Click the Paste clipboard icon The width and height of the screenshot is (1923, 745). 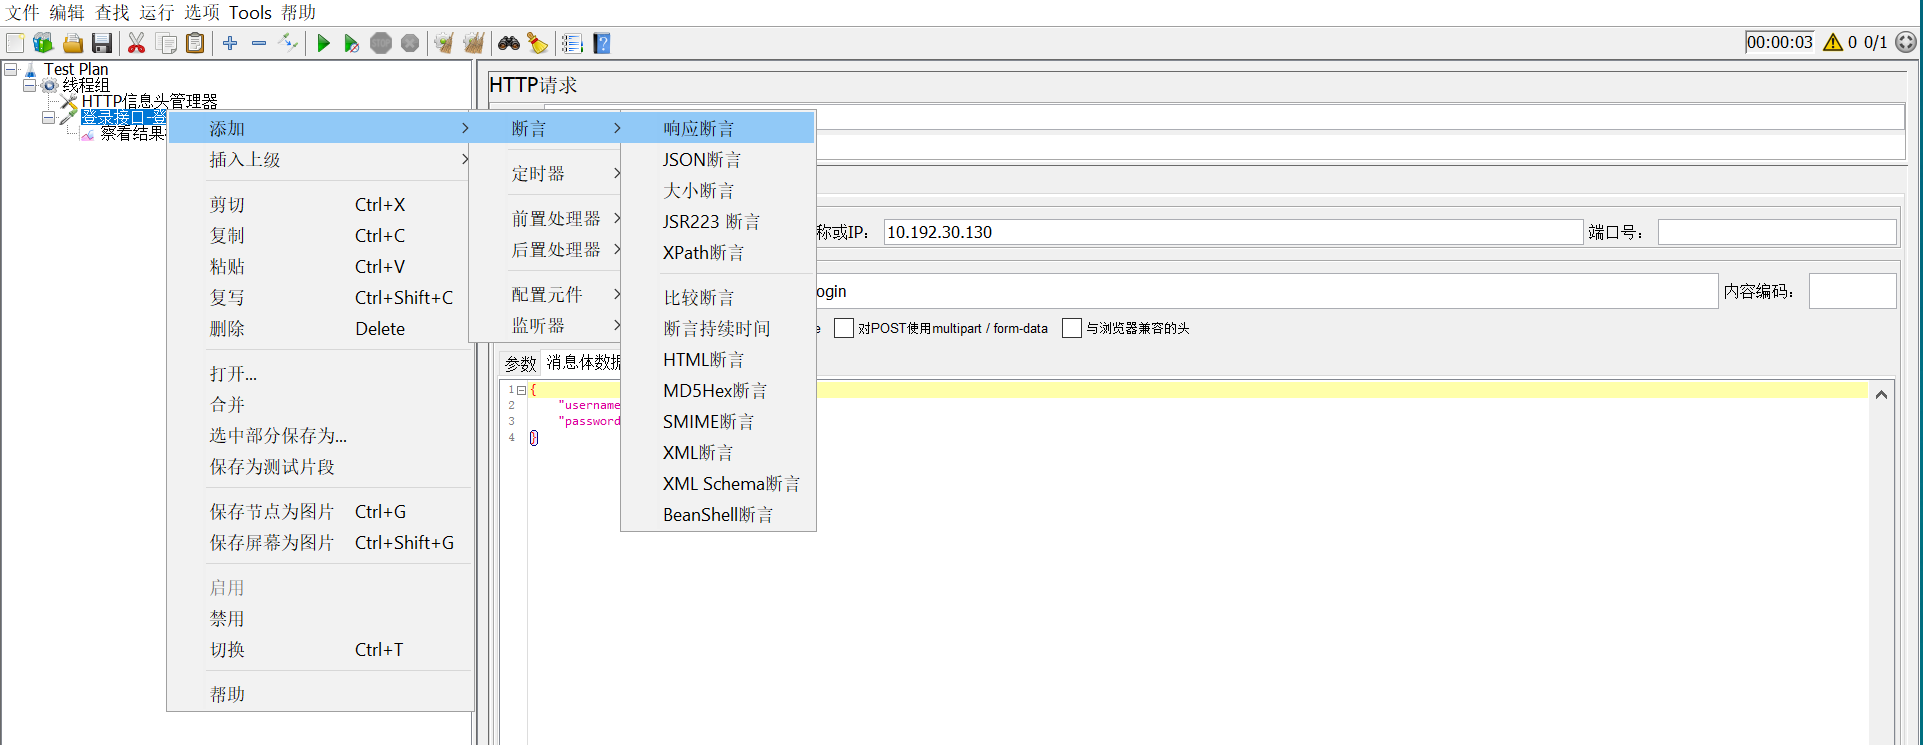pos(195,43)
